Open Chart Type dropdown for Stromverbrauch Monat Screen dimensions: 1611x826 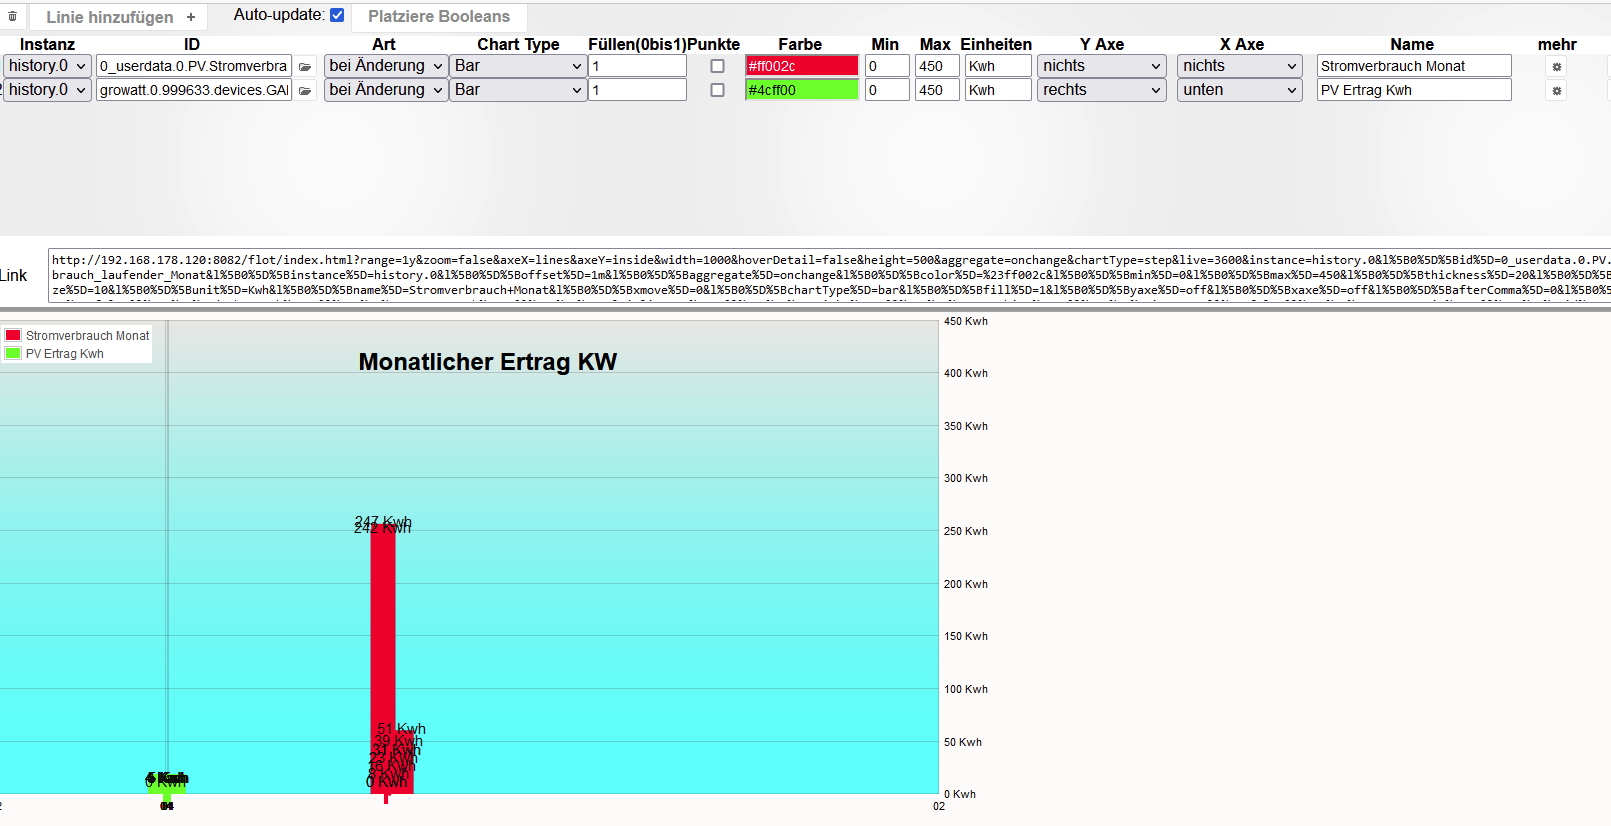(518, 66)
